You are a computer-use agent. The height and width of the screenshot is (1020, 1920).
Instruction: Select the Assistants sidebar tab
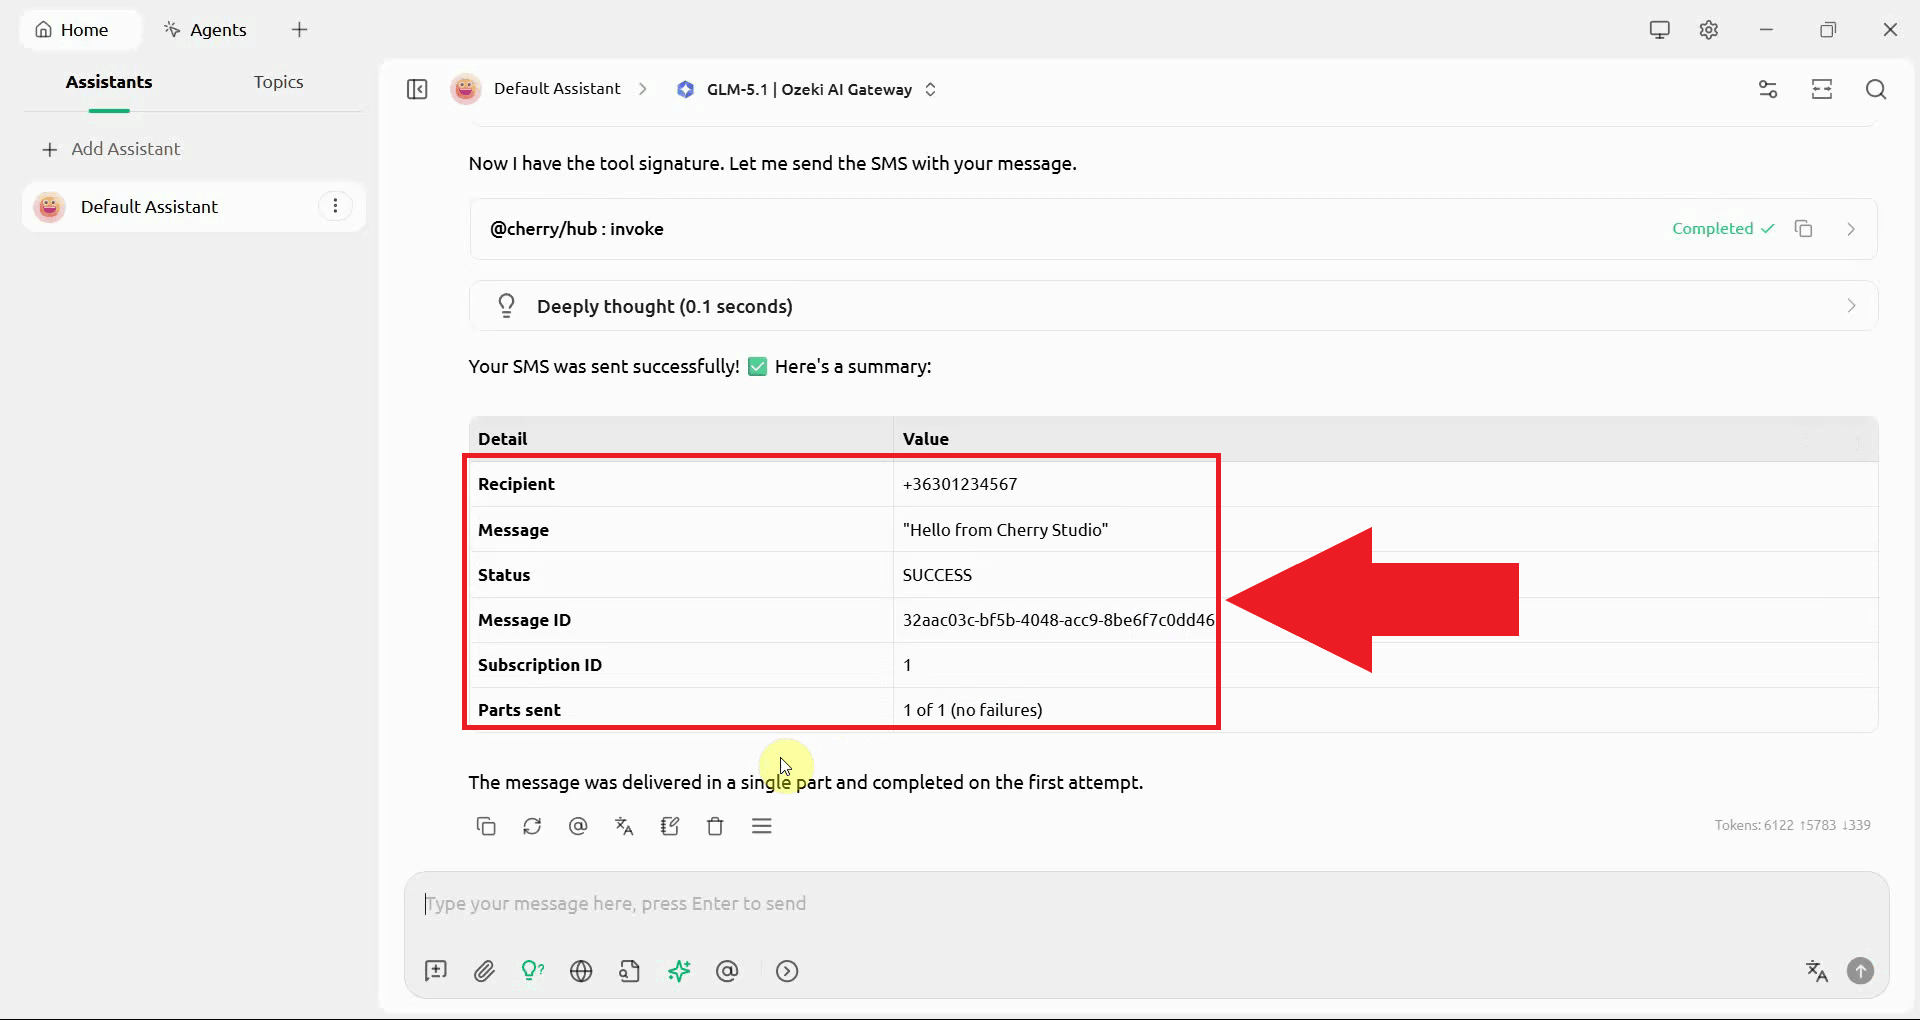(109, 82)
